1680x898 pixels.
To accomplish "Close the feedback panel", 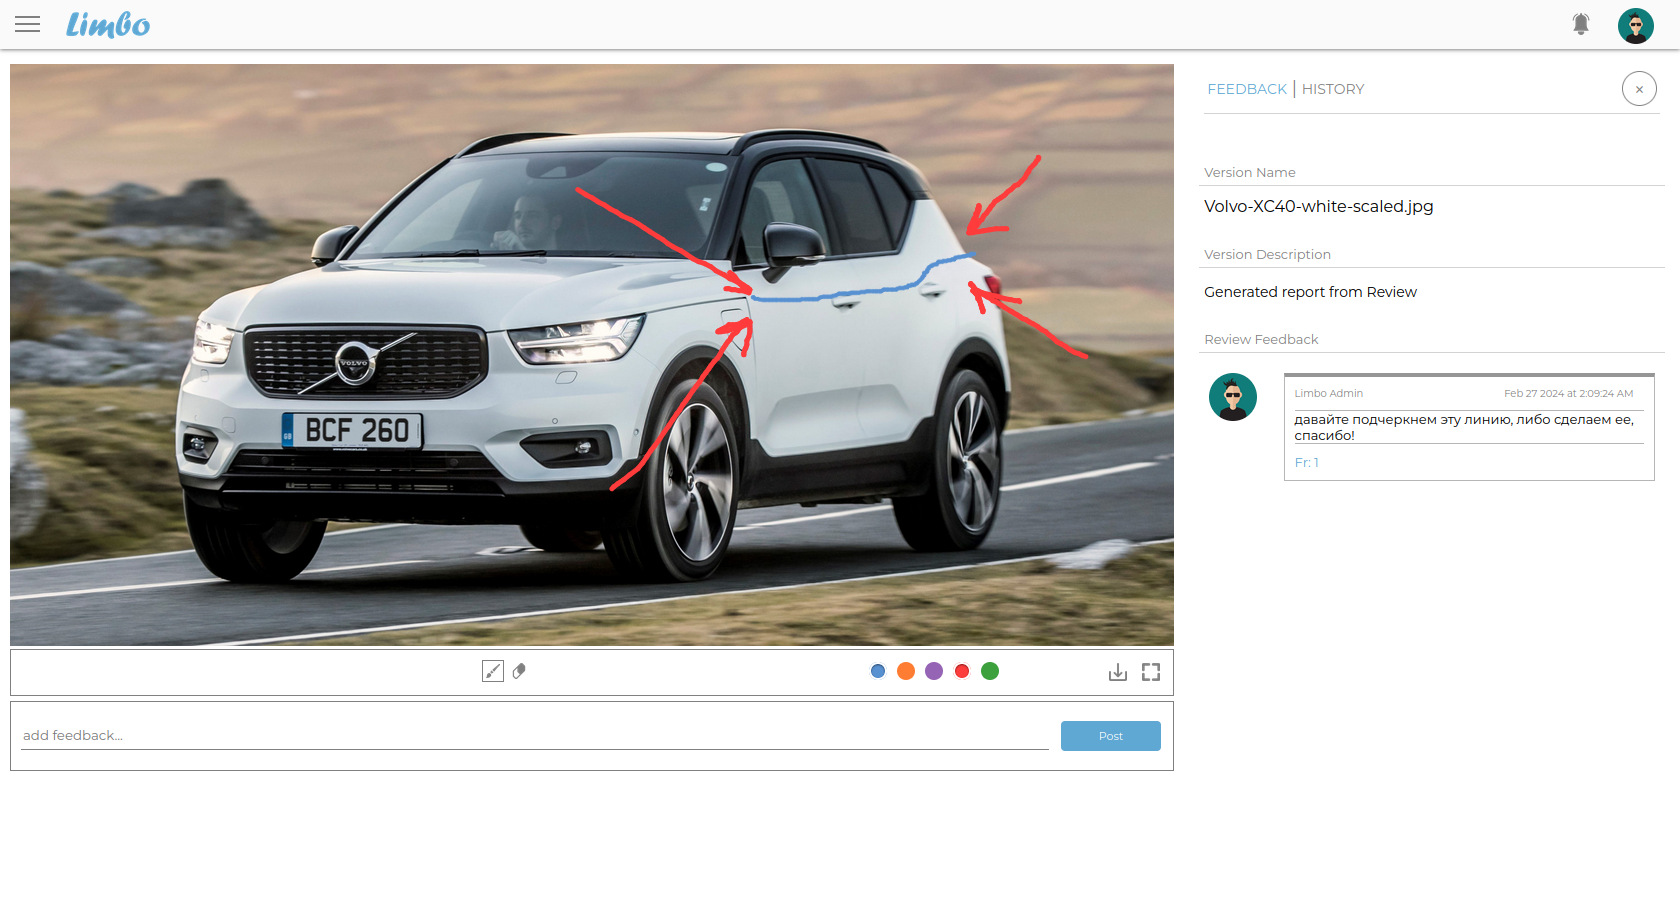I will [x=1638, y=89].
